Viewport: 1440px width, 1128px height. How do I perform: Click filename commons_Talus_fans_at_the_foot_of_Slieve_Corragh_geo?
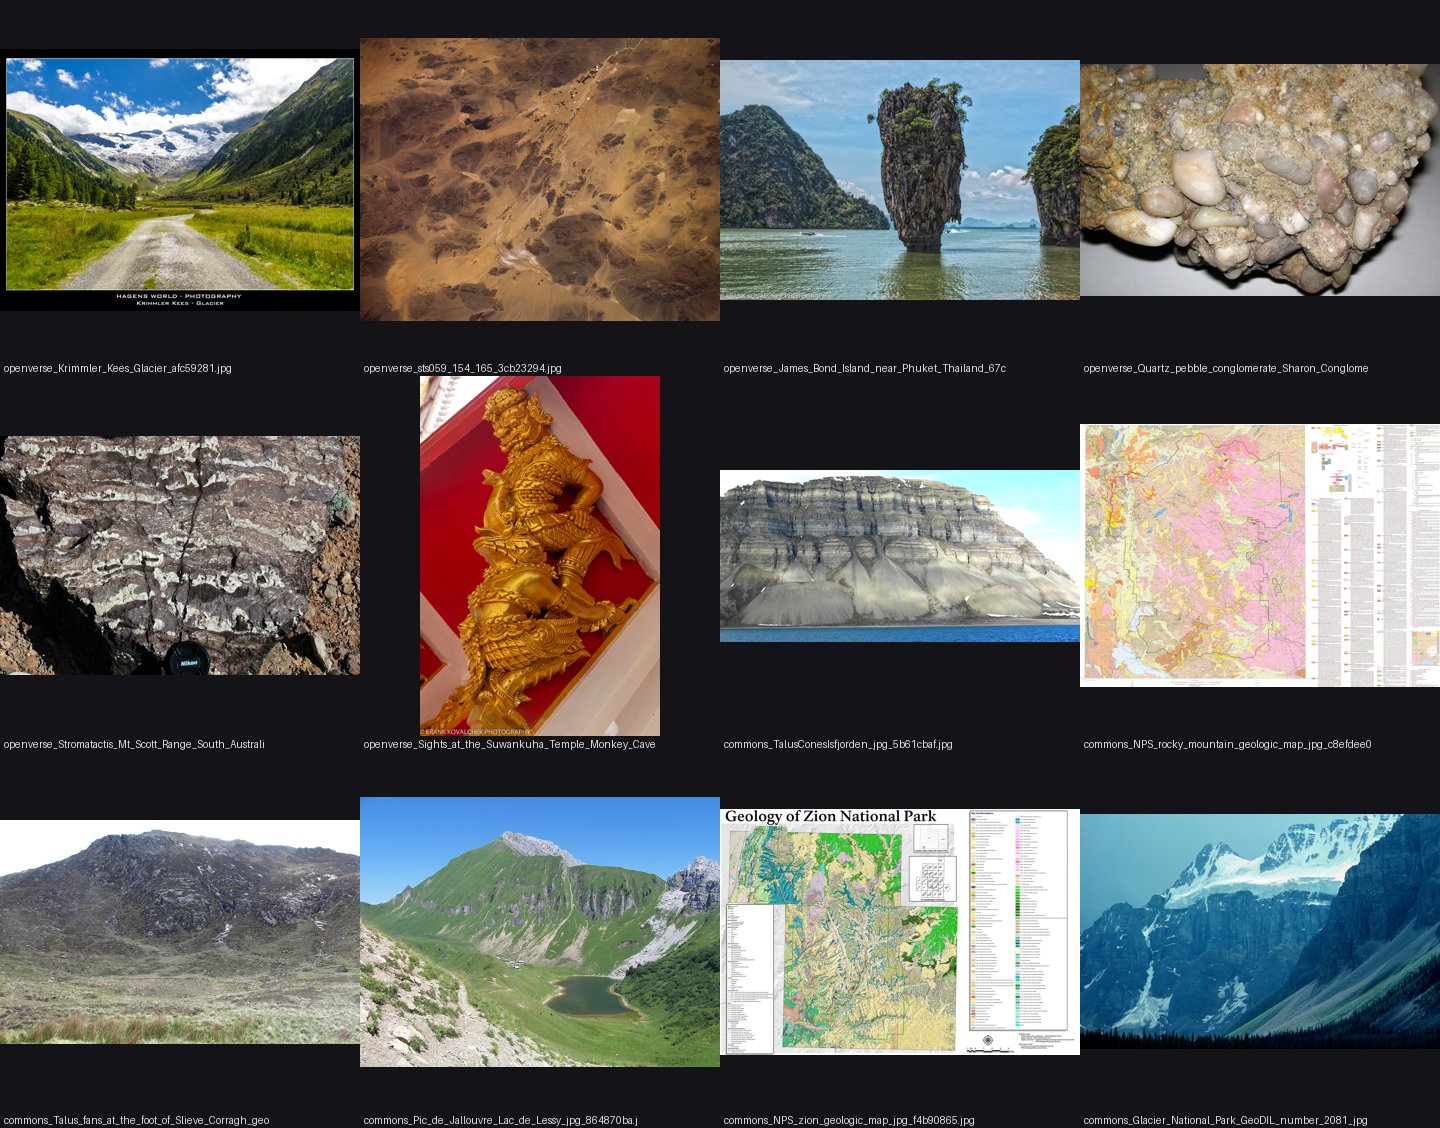(x=137, y=1120)
